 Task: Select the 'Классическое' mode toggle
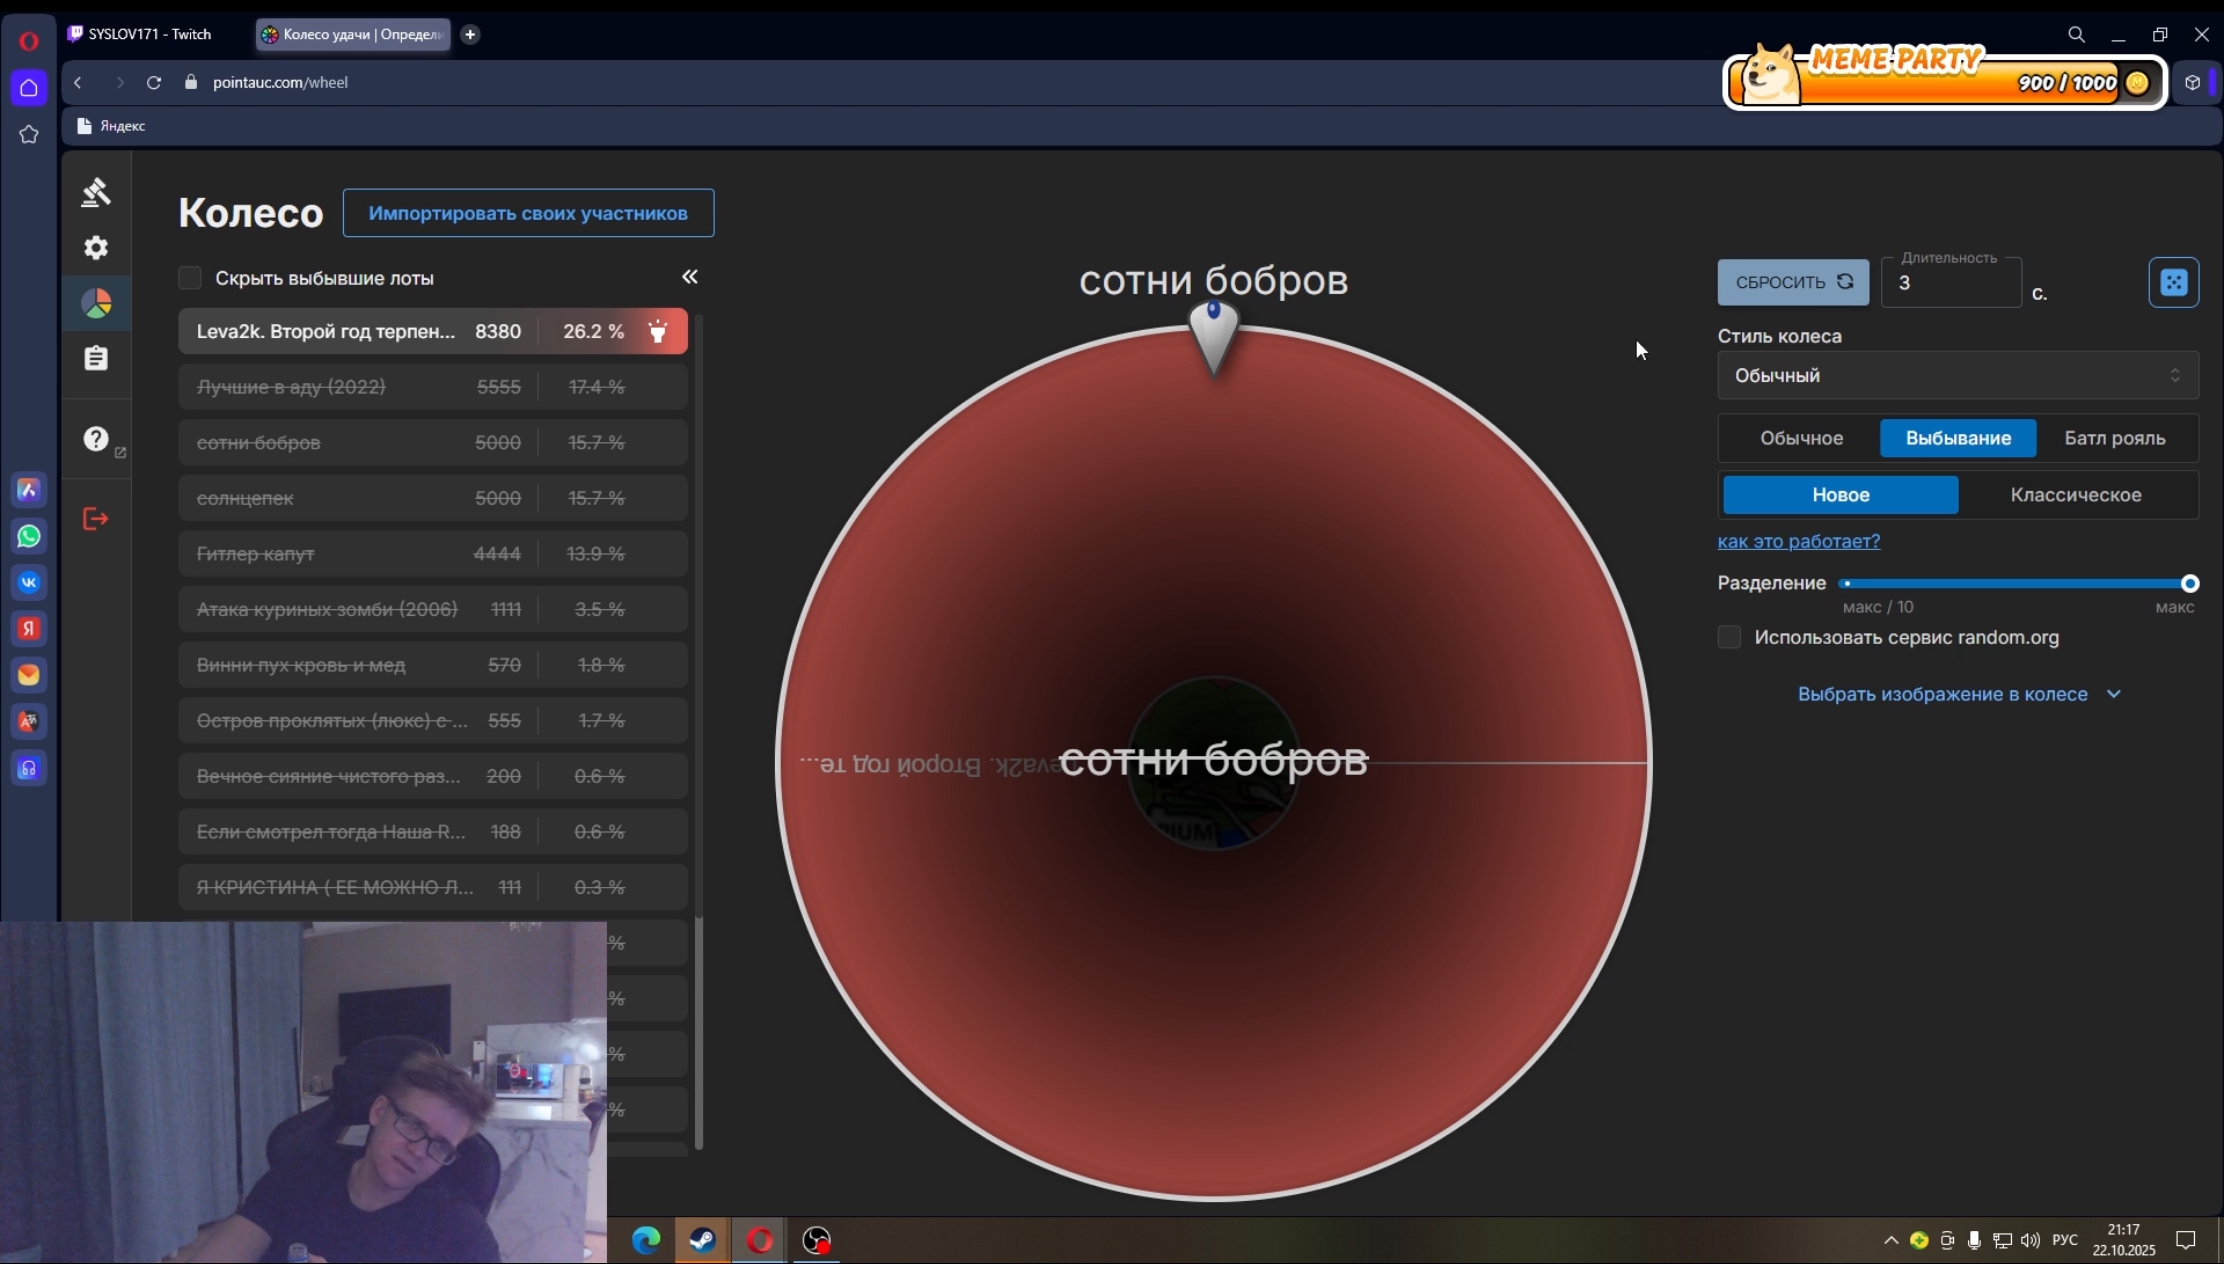(2075, 495)
